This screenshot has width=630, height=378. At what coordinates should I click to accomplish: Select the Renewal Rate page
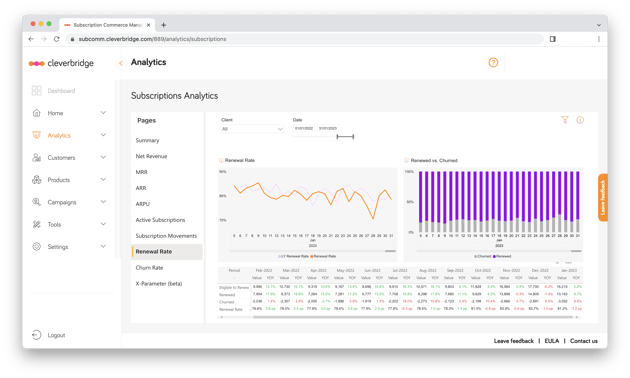[167, 251]
